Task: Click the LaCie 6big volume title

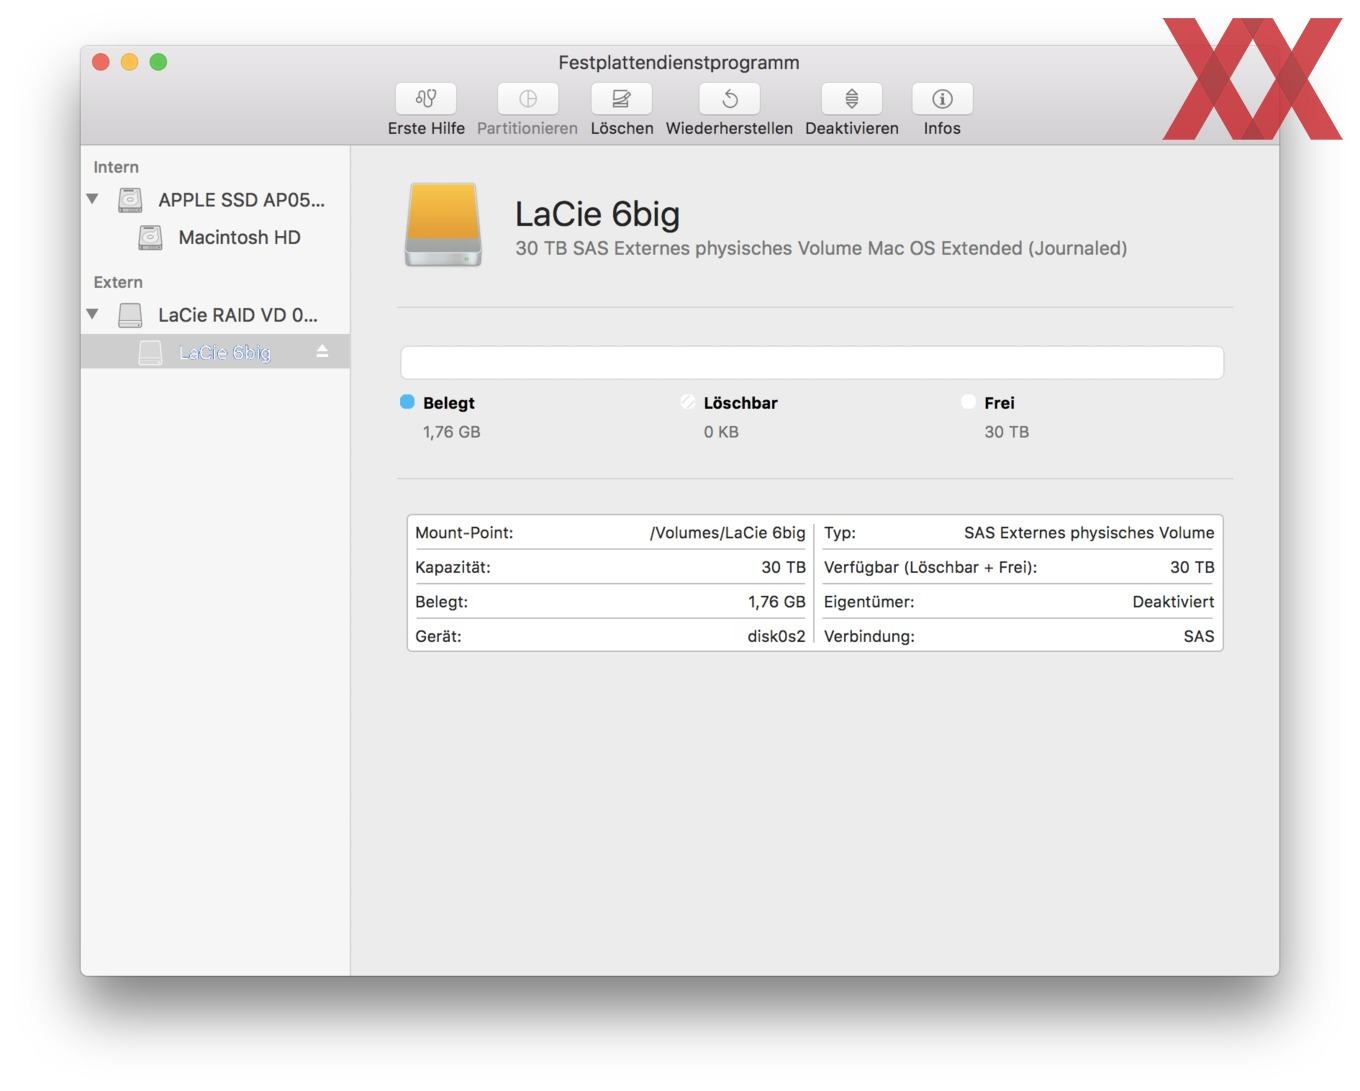Action: 597,214
